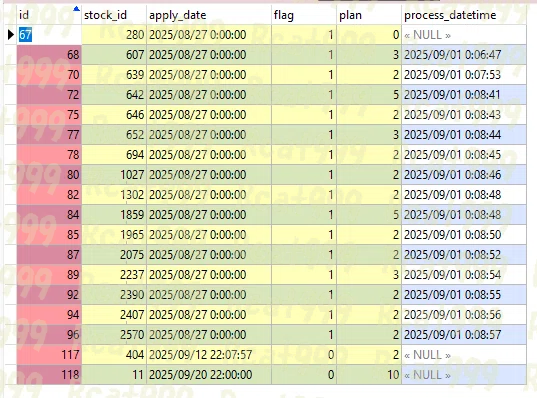Click stock_id cell 1302
The image size is (537, 398).
point(114,195)
